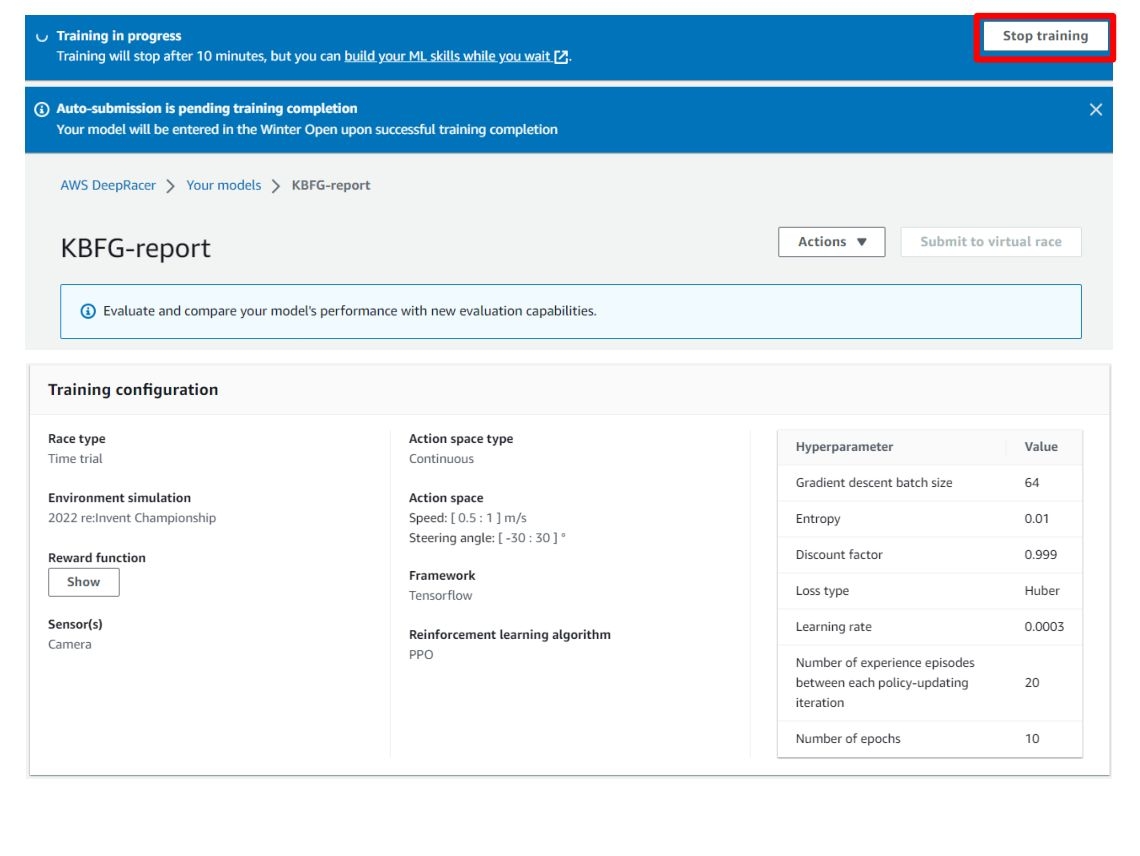Click the info icon in evaluation notice
Screen dimensions: 1140x856
click(x=88, y=311)
